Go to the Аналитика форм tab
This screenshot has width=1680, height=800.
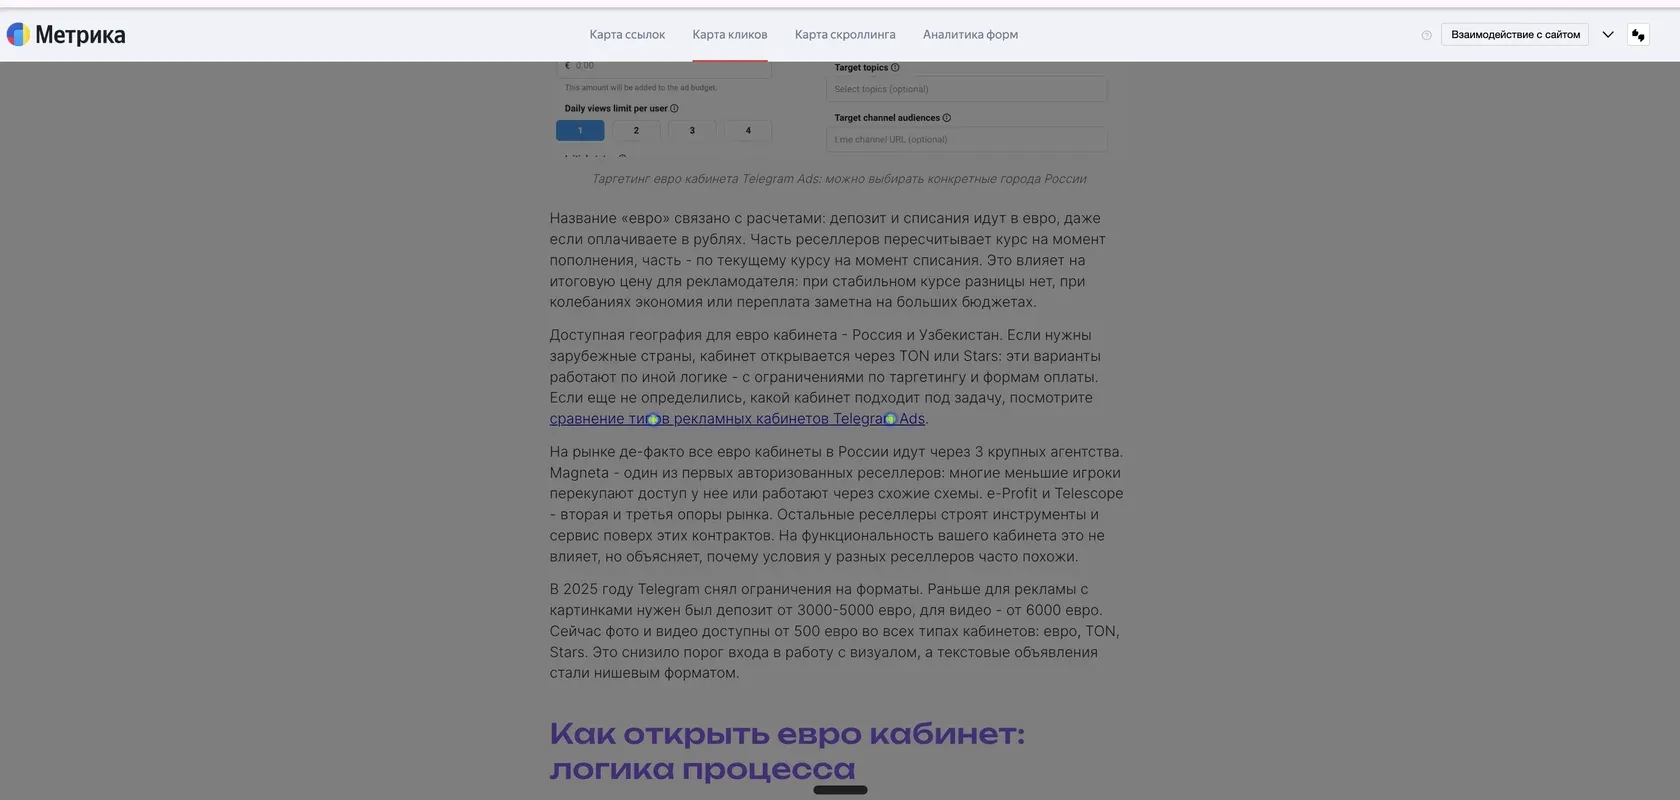point(970,35)
